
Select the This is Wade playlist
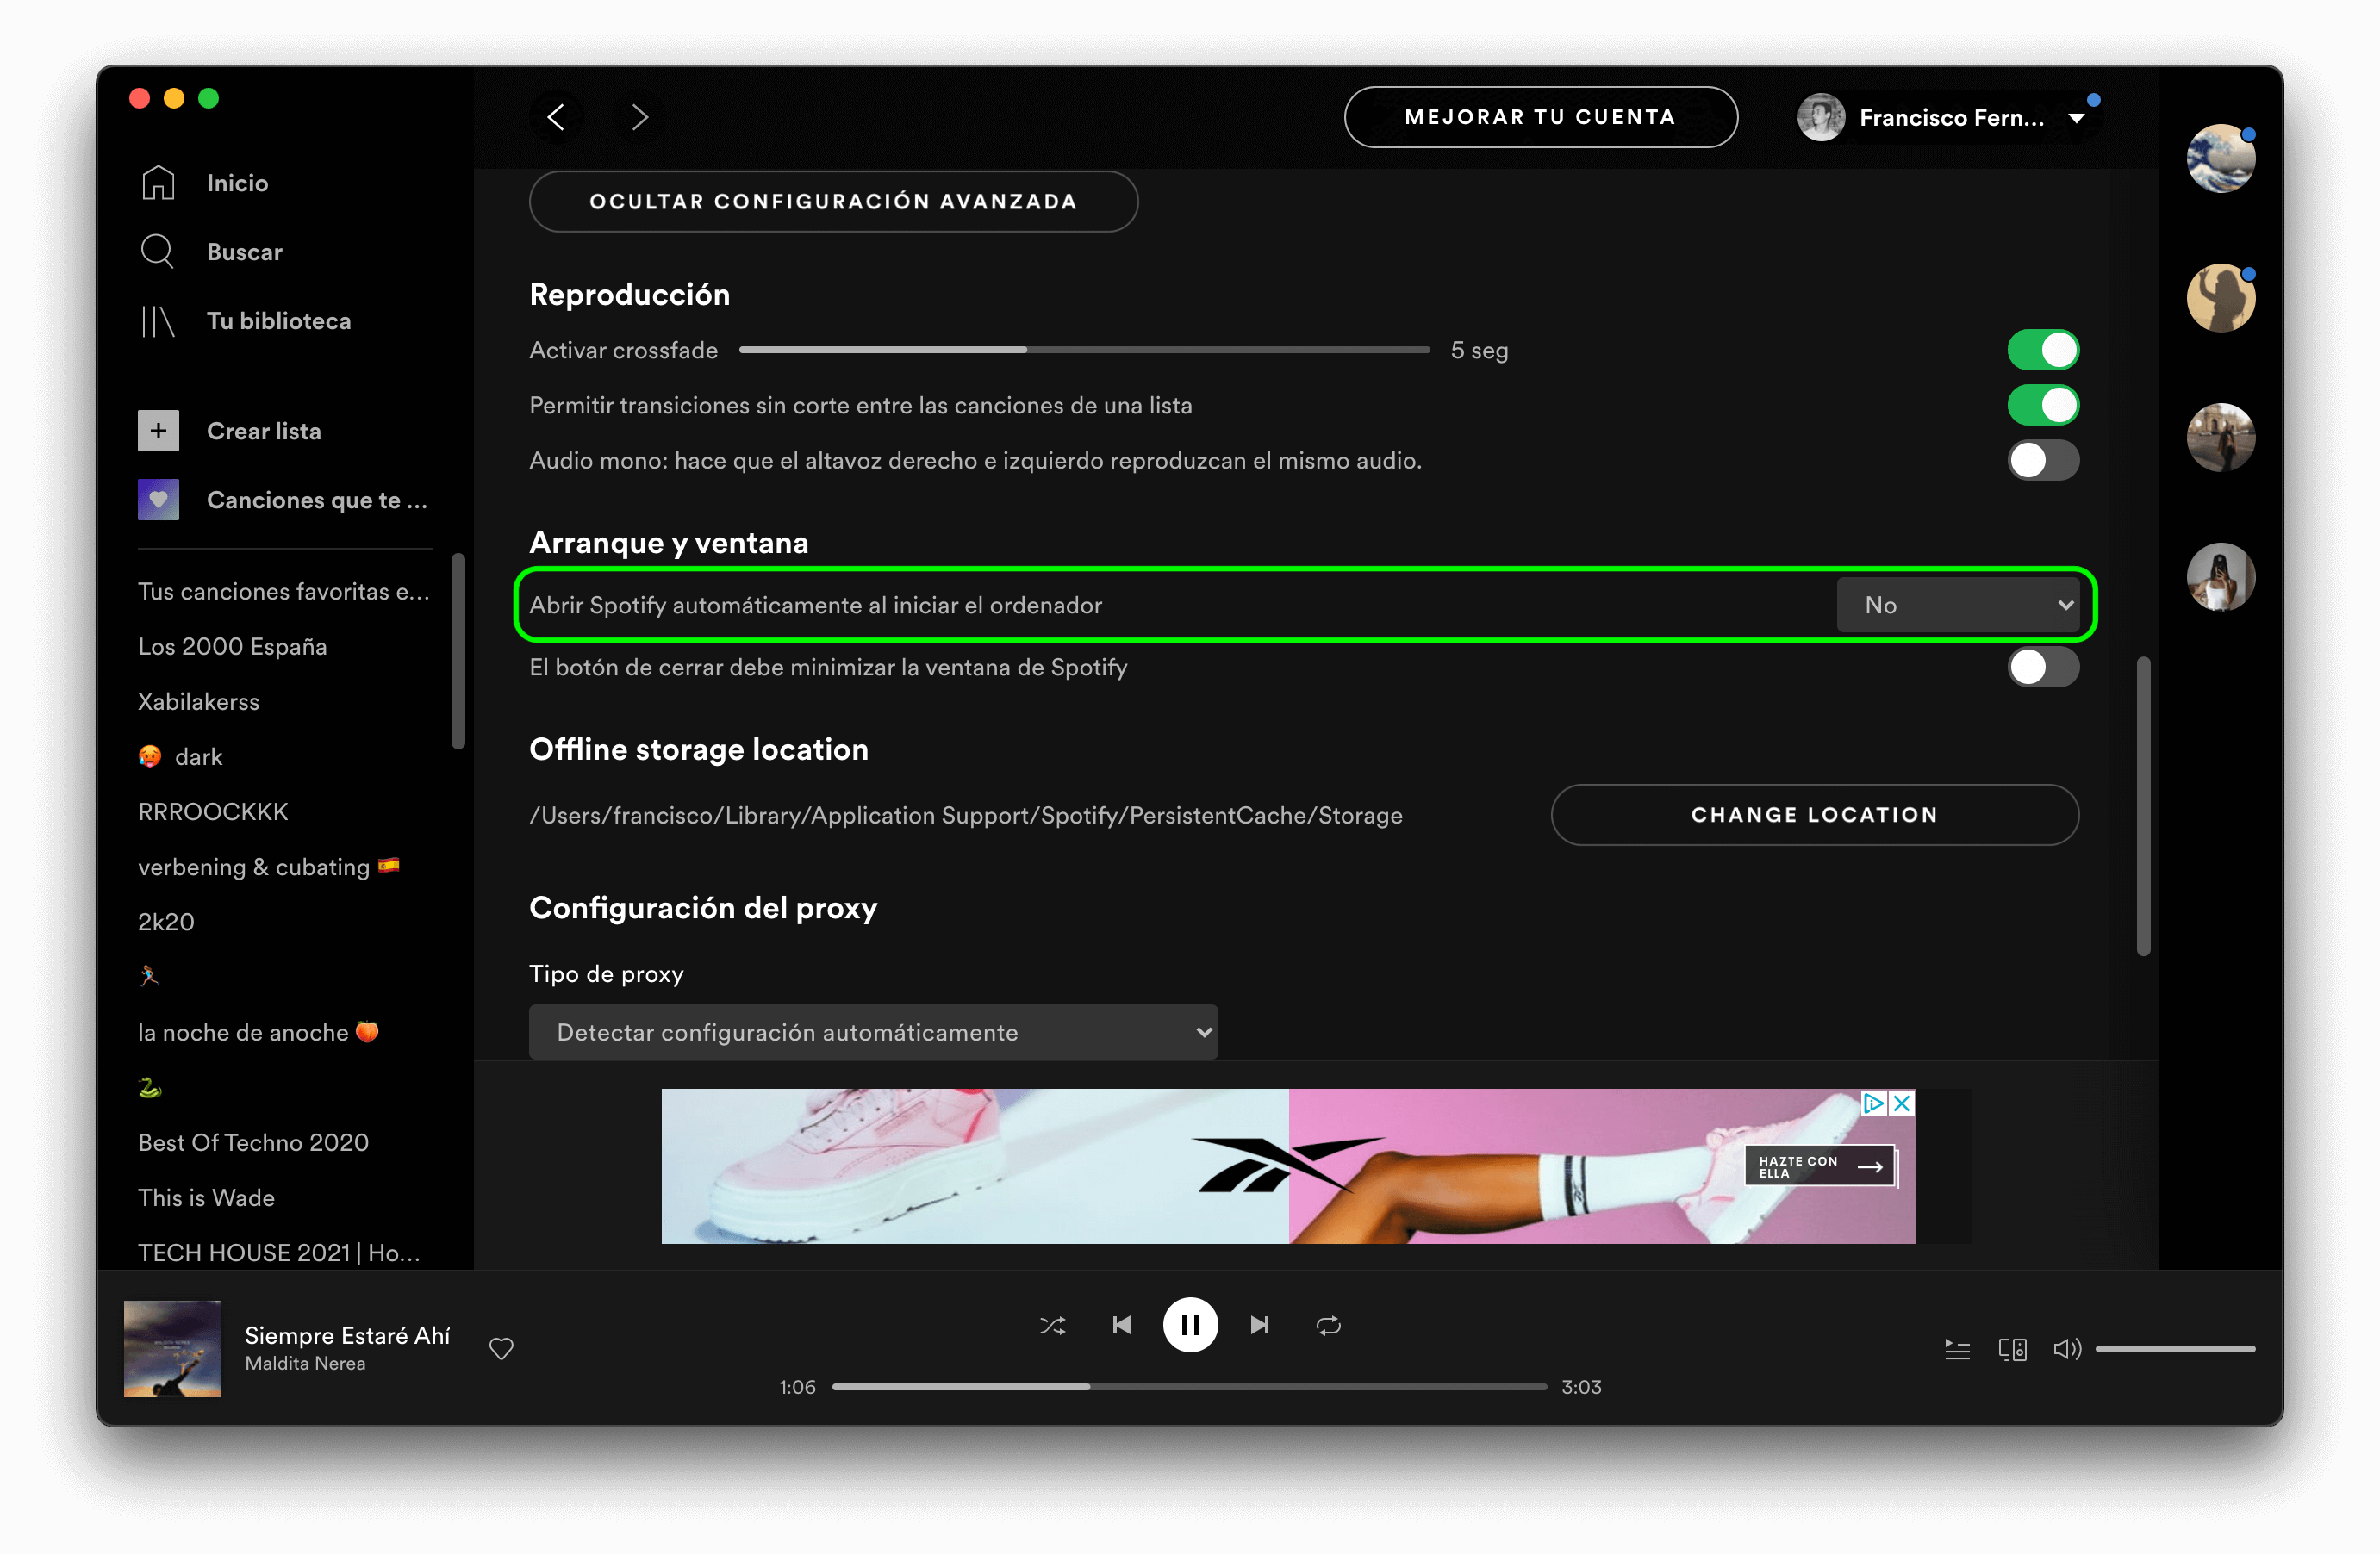(206, 1197)
